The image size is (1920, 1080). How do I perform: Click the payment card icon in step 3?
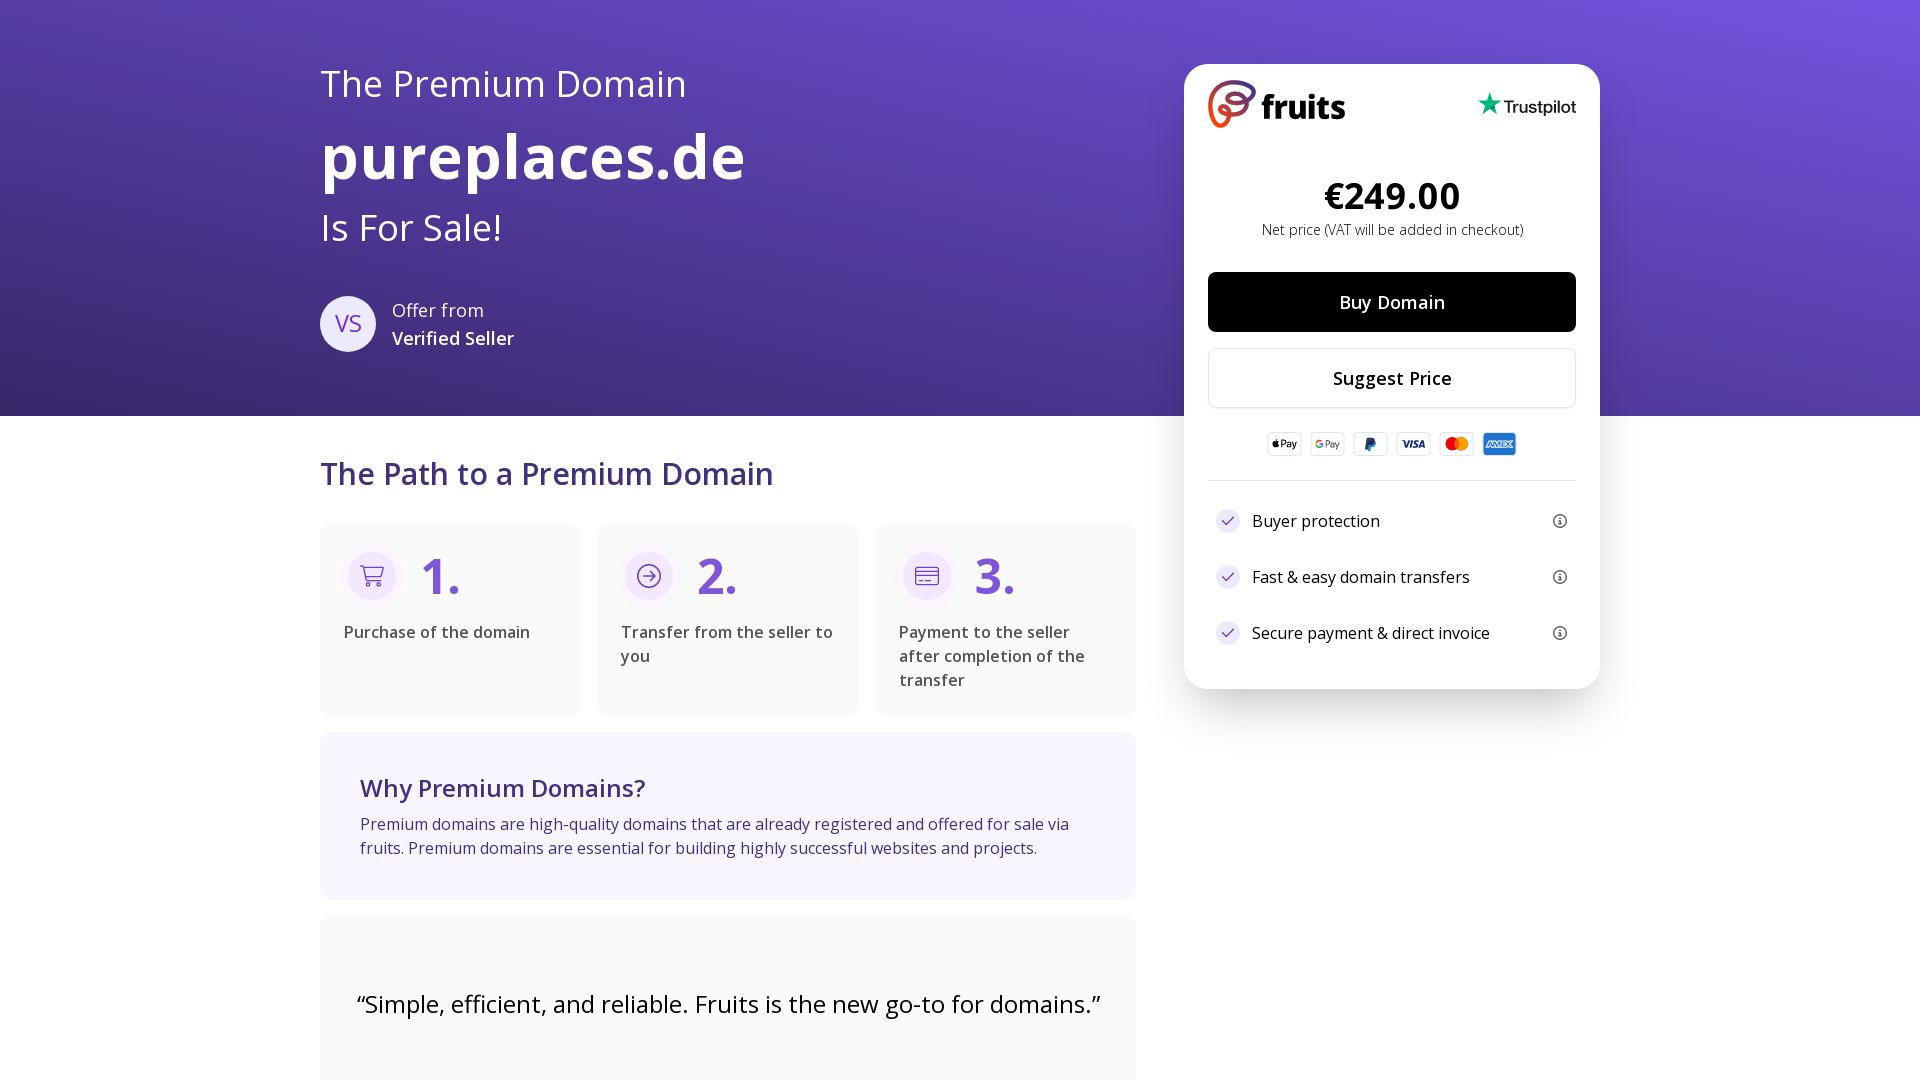click(927, 576)
